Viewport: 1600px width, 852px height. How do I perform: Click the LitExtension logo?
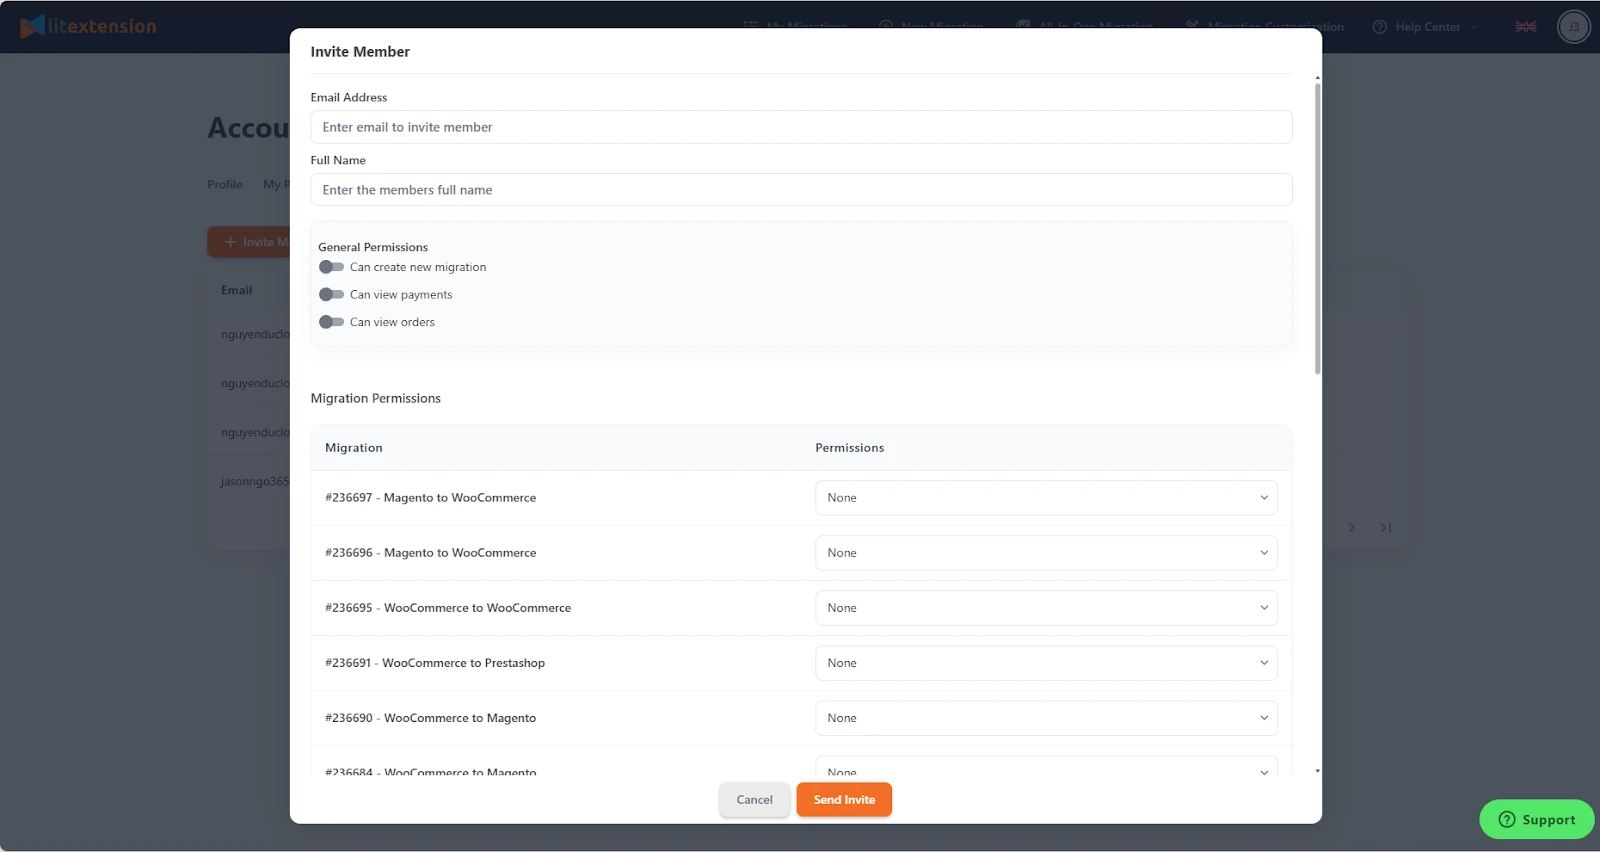[88, 27]
